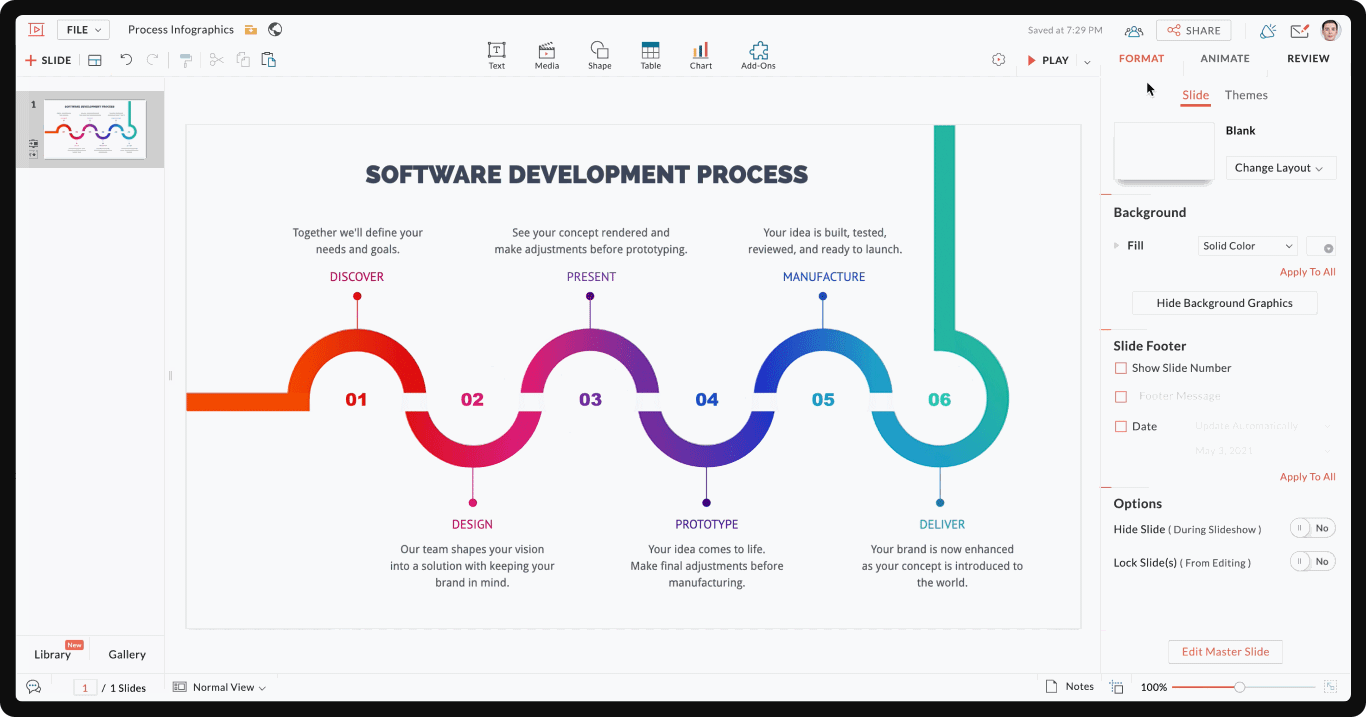Undo the last action
1366x717 pixels.
126,60
